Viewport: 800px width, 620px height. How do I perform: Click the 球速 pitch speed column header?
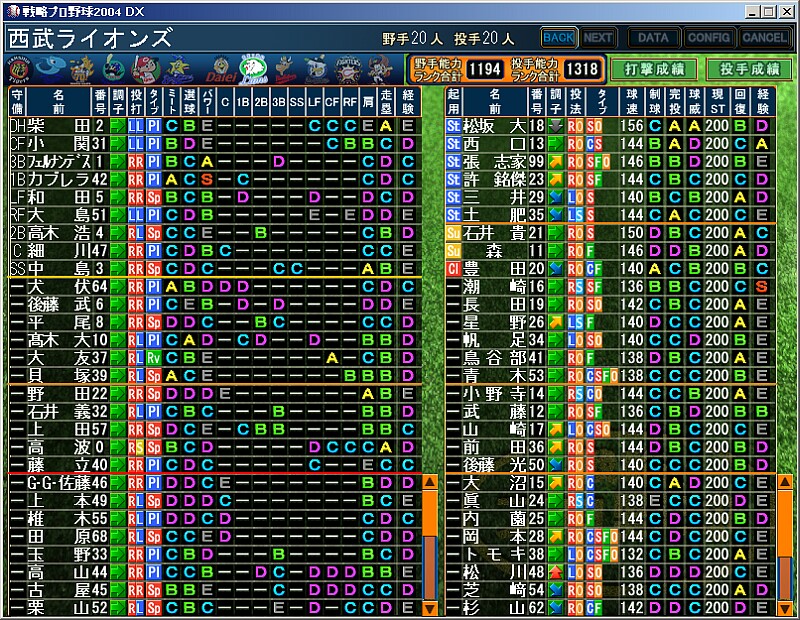coord(632,102)
